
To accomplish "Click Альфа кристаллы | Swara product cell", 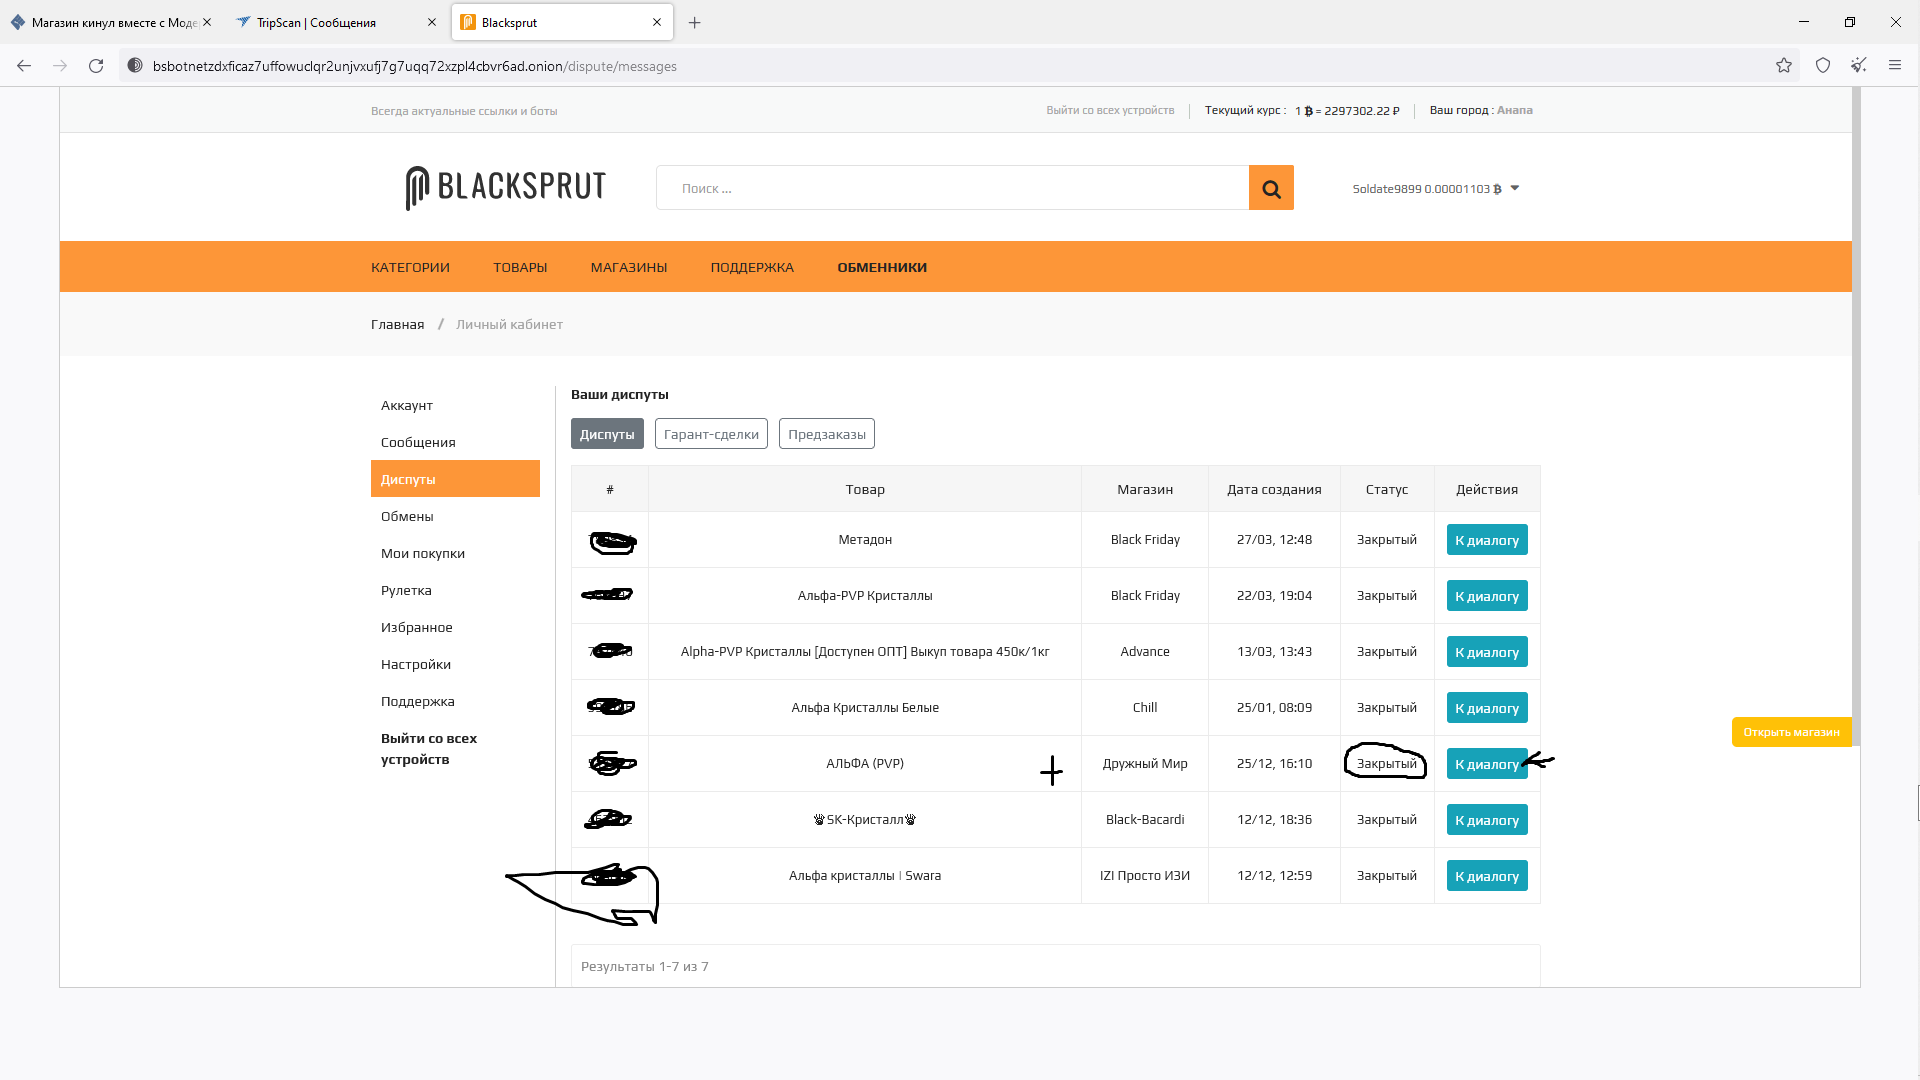I will click(x=865, y=876).
